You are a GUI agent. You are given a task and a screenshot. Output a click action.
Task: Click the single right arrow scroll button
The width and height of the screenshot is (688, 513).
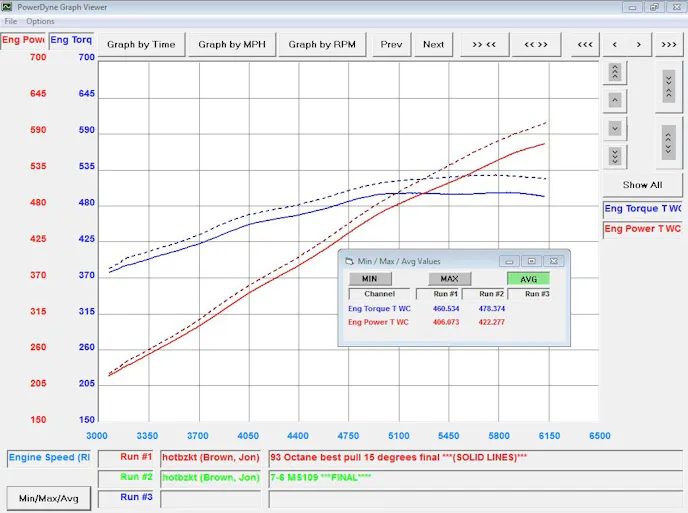click(642, 44)
